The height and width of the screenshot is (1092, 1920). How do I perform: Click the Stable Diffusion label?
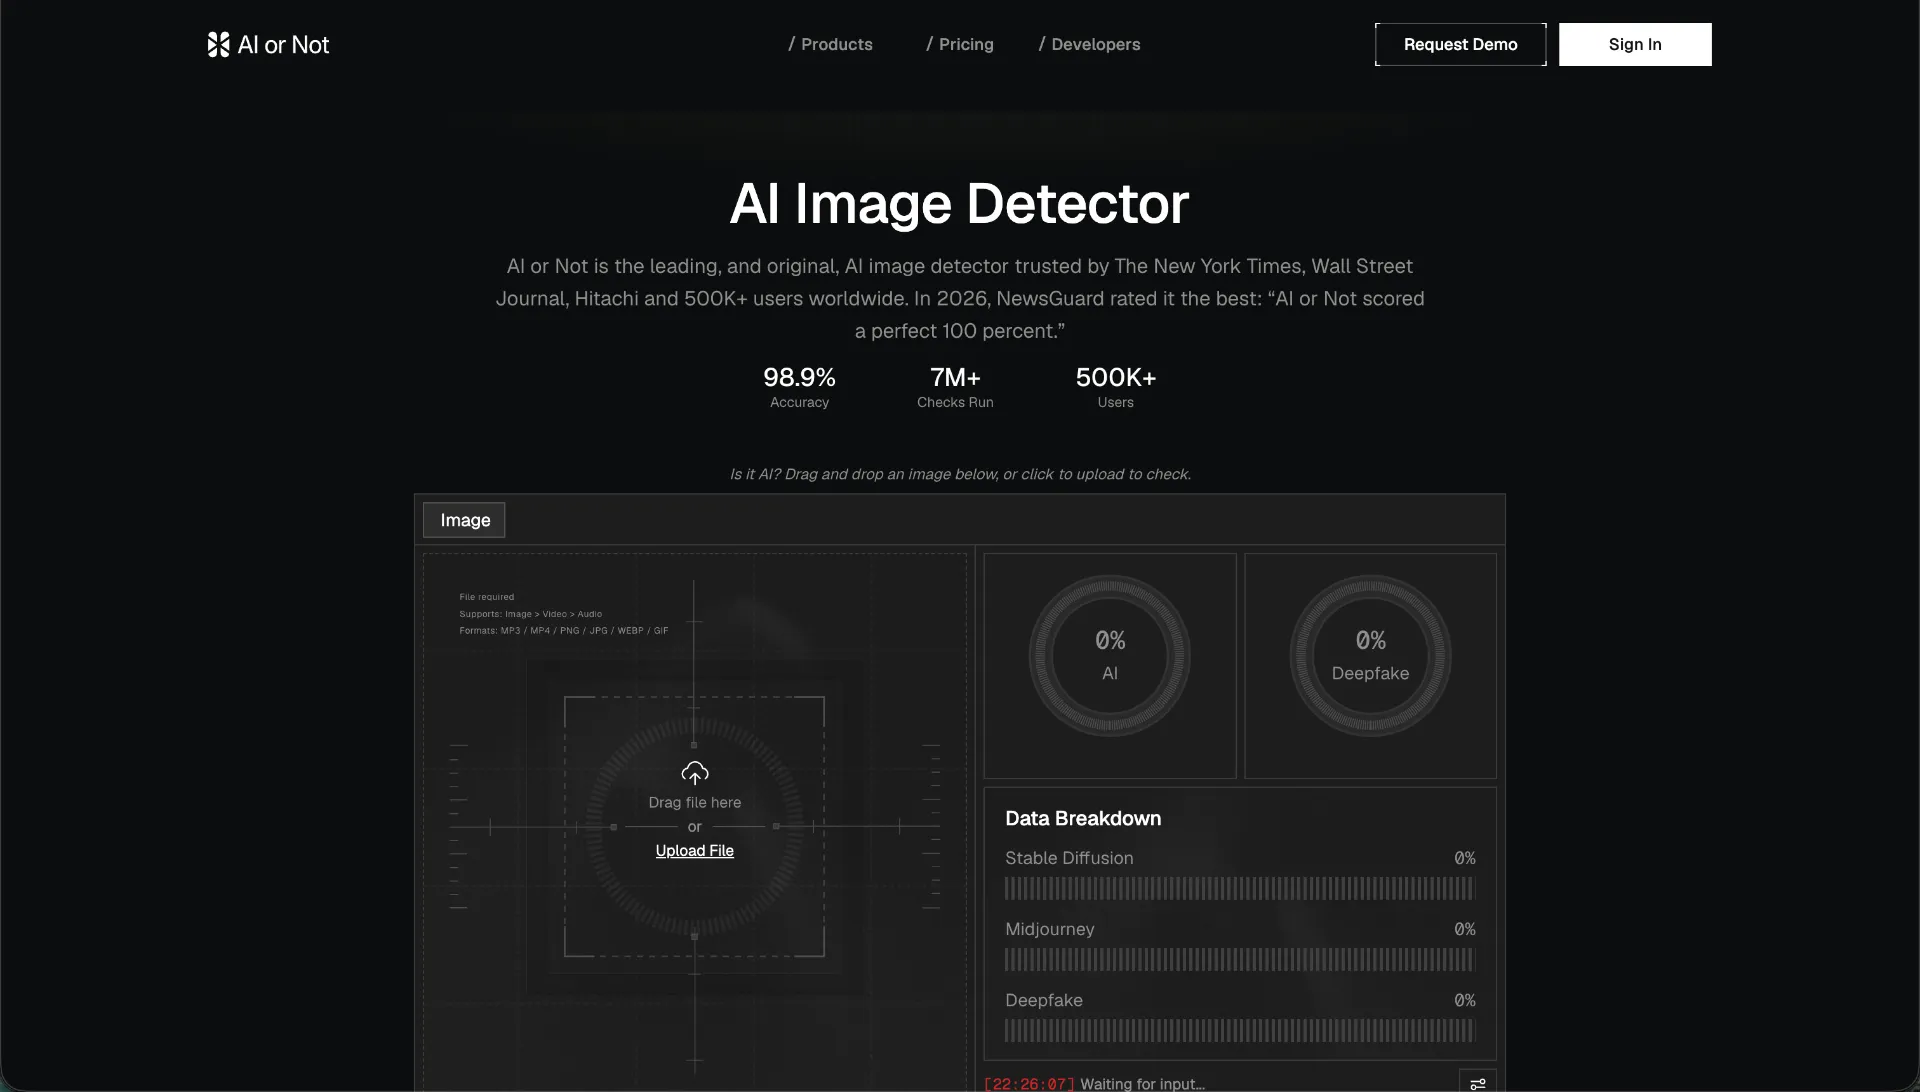pyautogui.click(x=1069, y=858)
